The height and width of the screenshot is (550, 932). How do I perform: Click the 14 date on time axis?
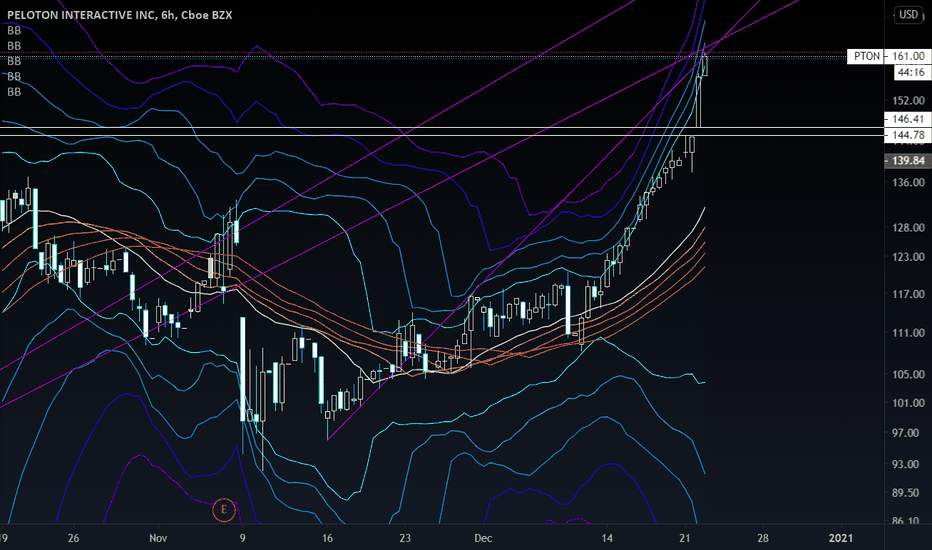[x=607, y=538]
